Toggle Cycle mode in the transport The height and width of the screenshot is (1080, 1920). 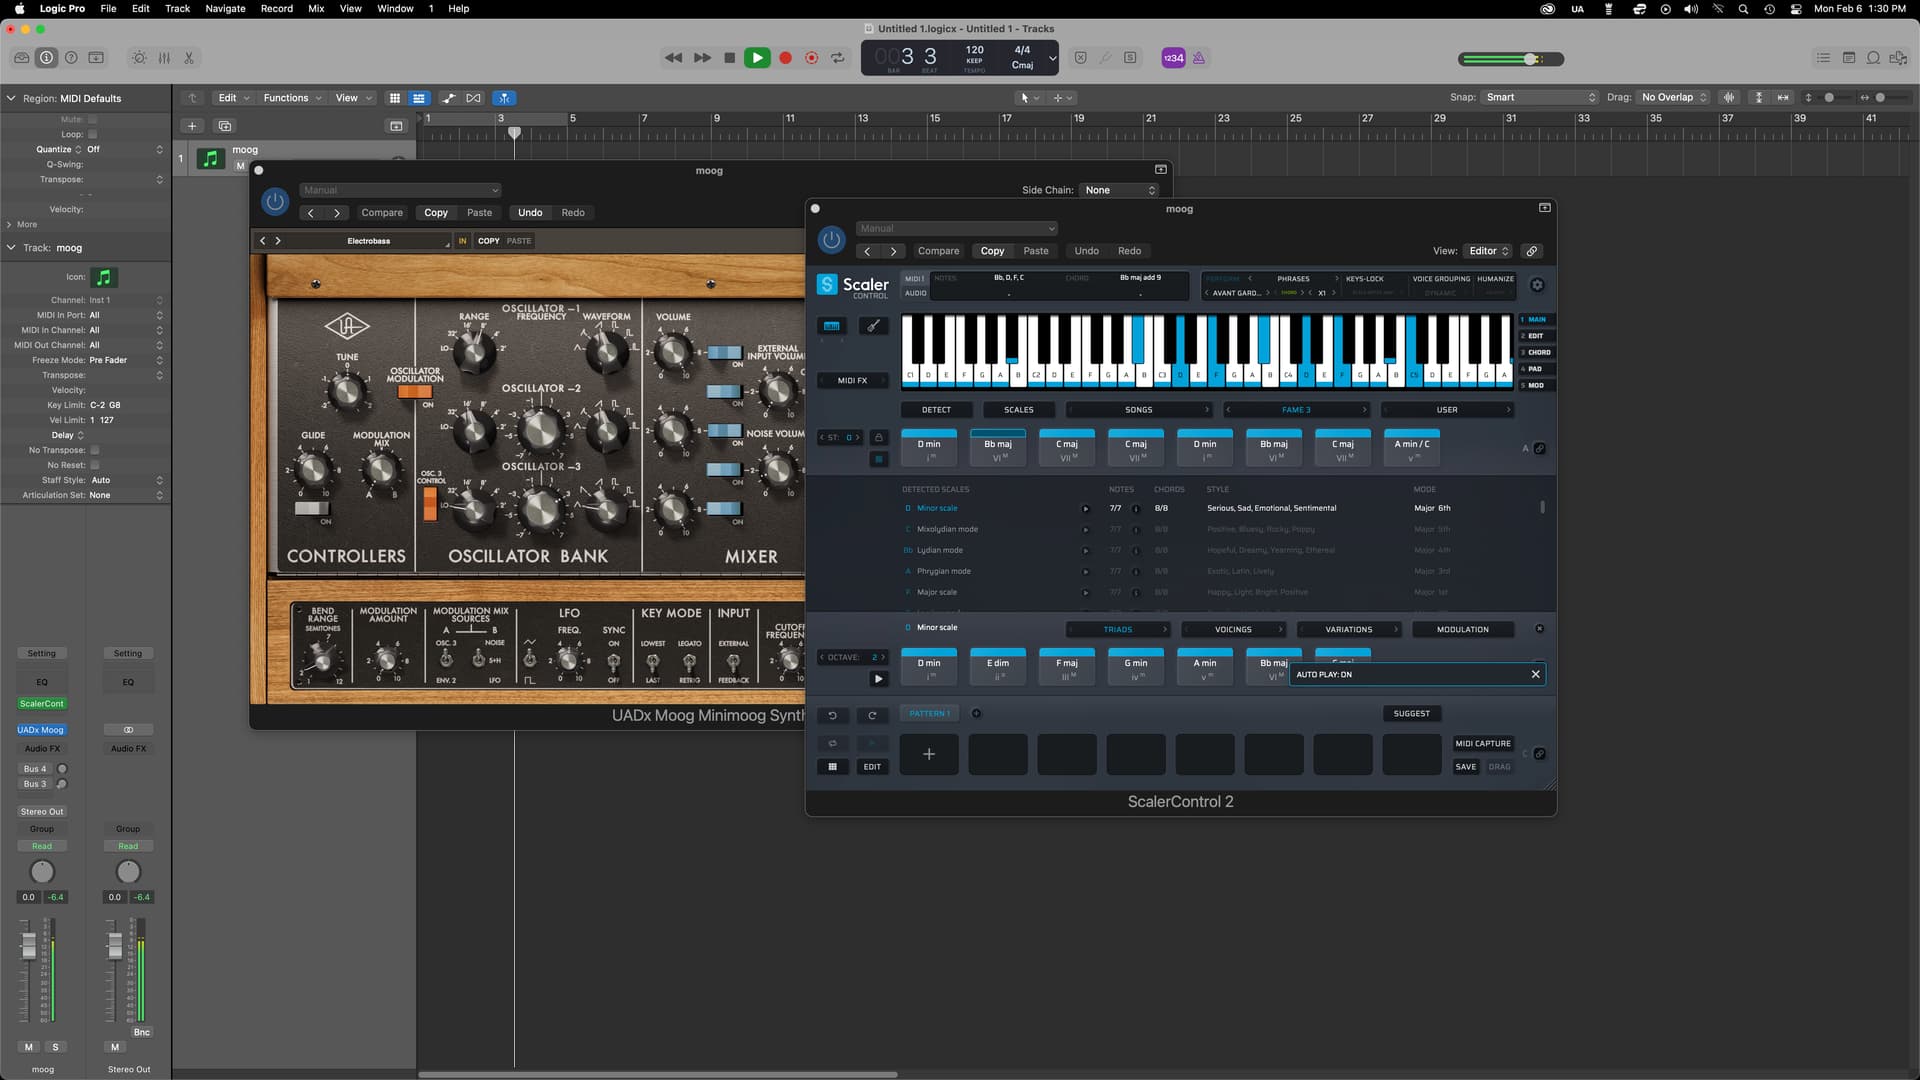838,58
